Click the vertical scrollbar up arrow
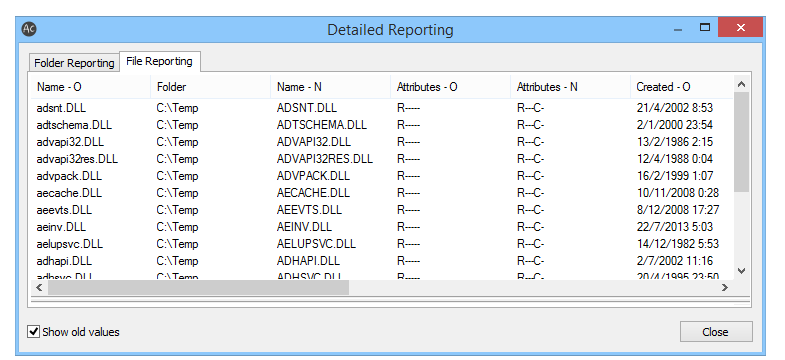Viewport: 785px width, 360px height. click(741, 83)
